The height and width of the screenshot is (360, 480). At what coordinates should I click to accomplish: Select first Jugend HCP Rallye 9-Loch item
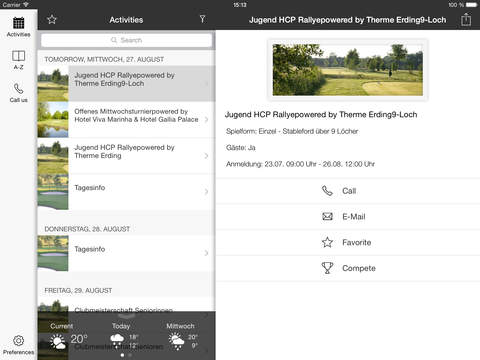click(x=126, y=83)
